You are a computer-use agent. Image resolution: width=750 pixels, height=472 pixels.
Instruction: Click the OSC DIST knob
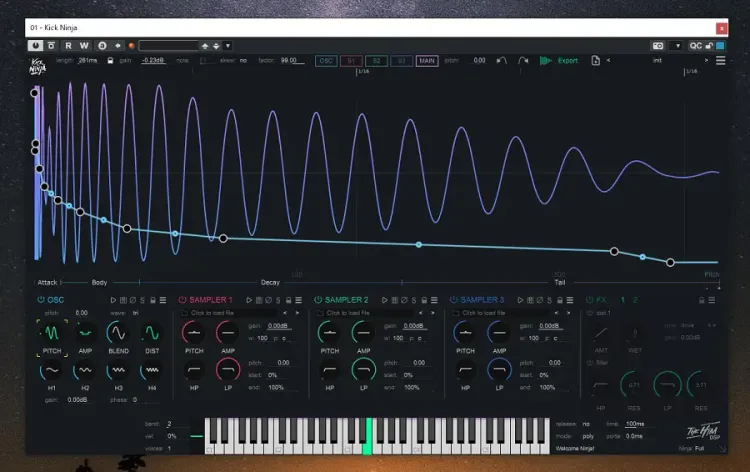[x=152, y=332]
